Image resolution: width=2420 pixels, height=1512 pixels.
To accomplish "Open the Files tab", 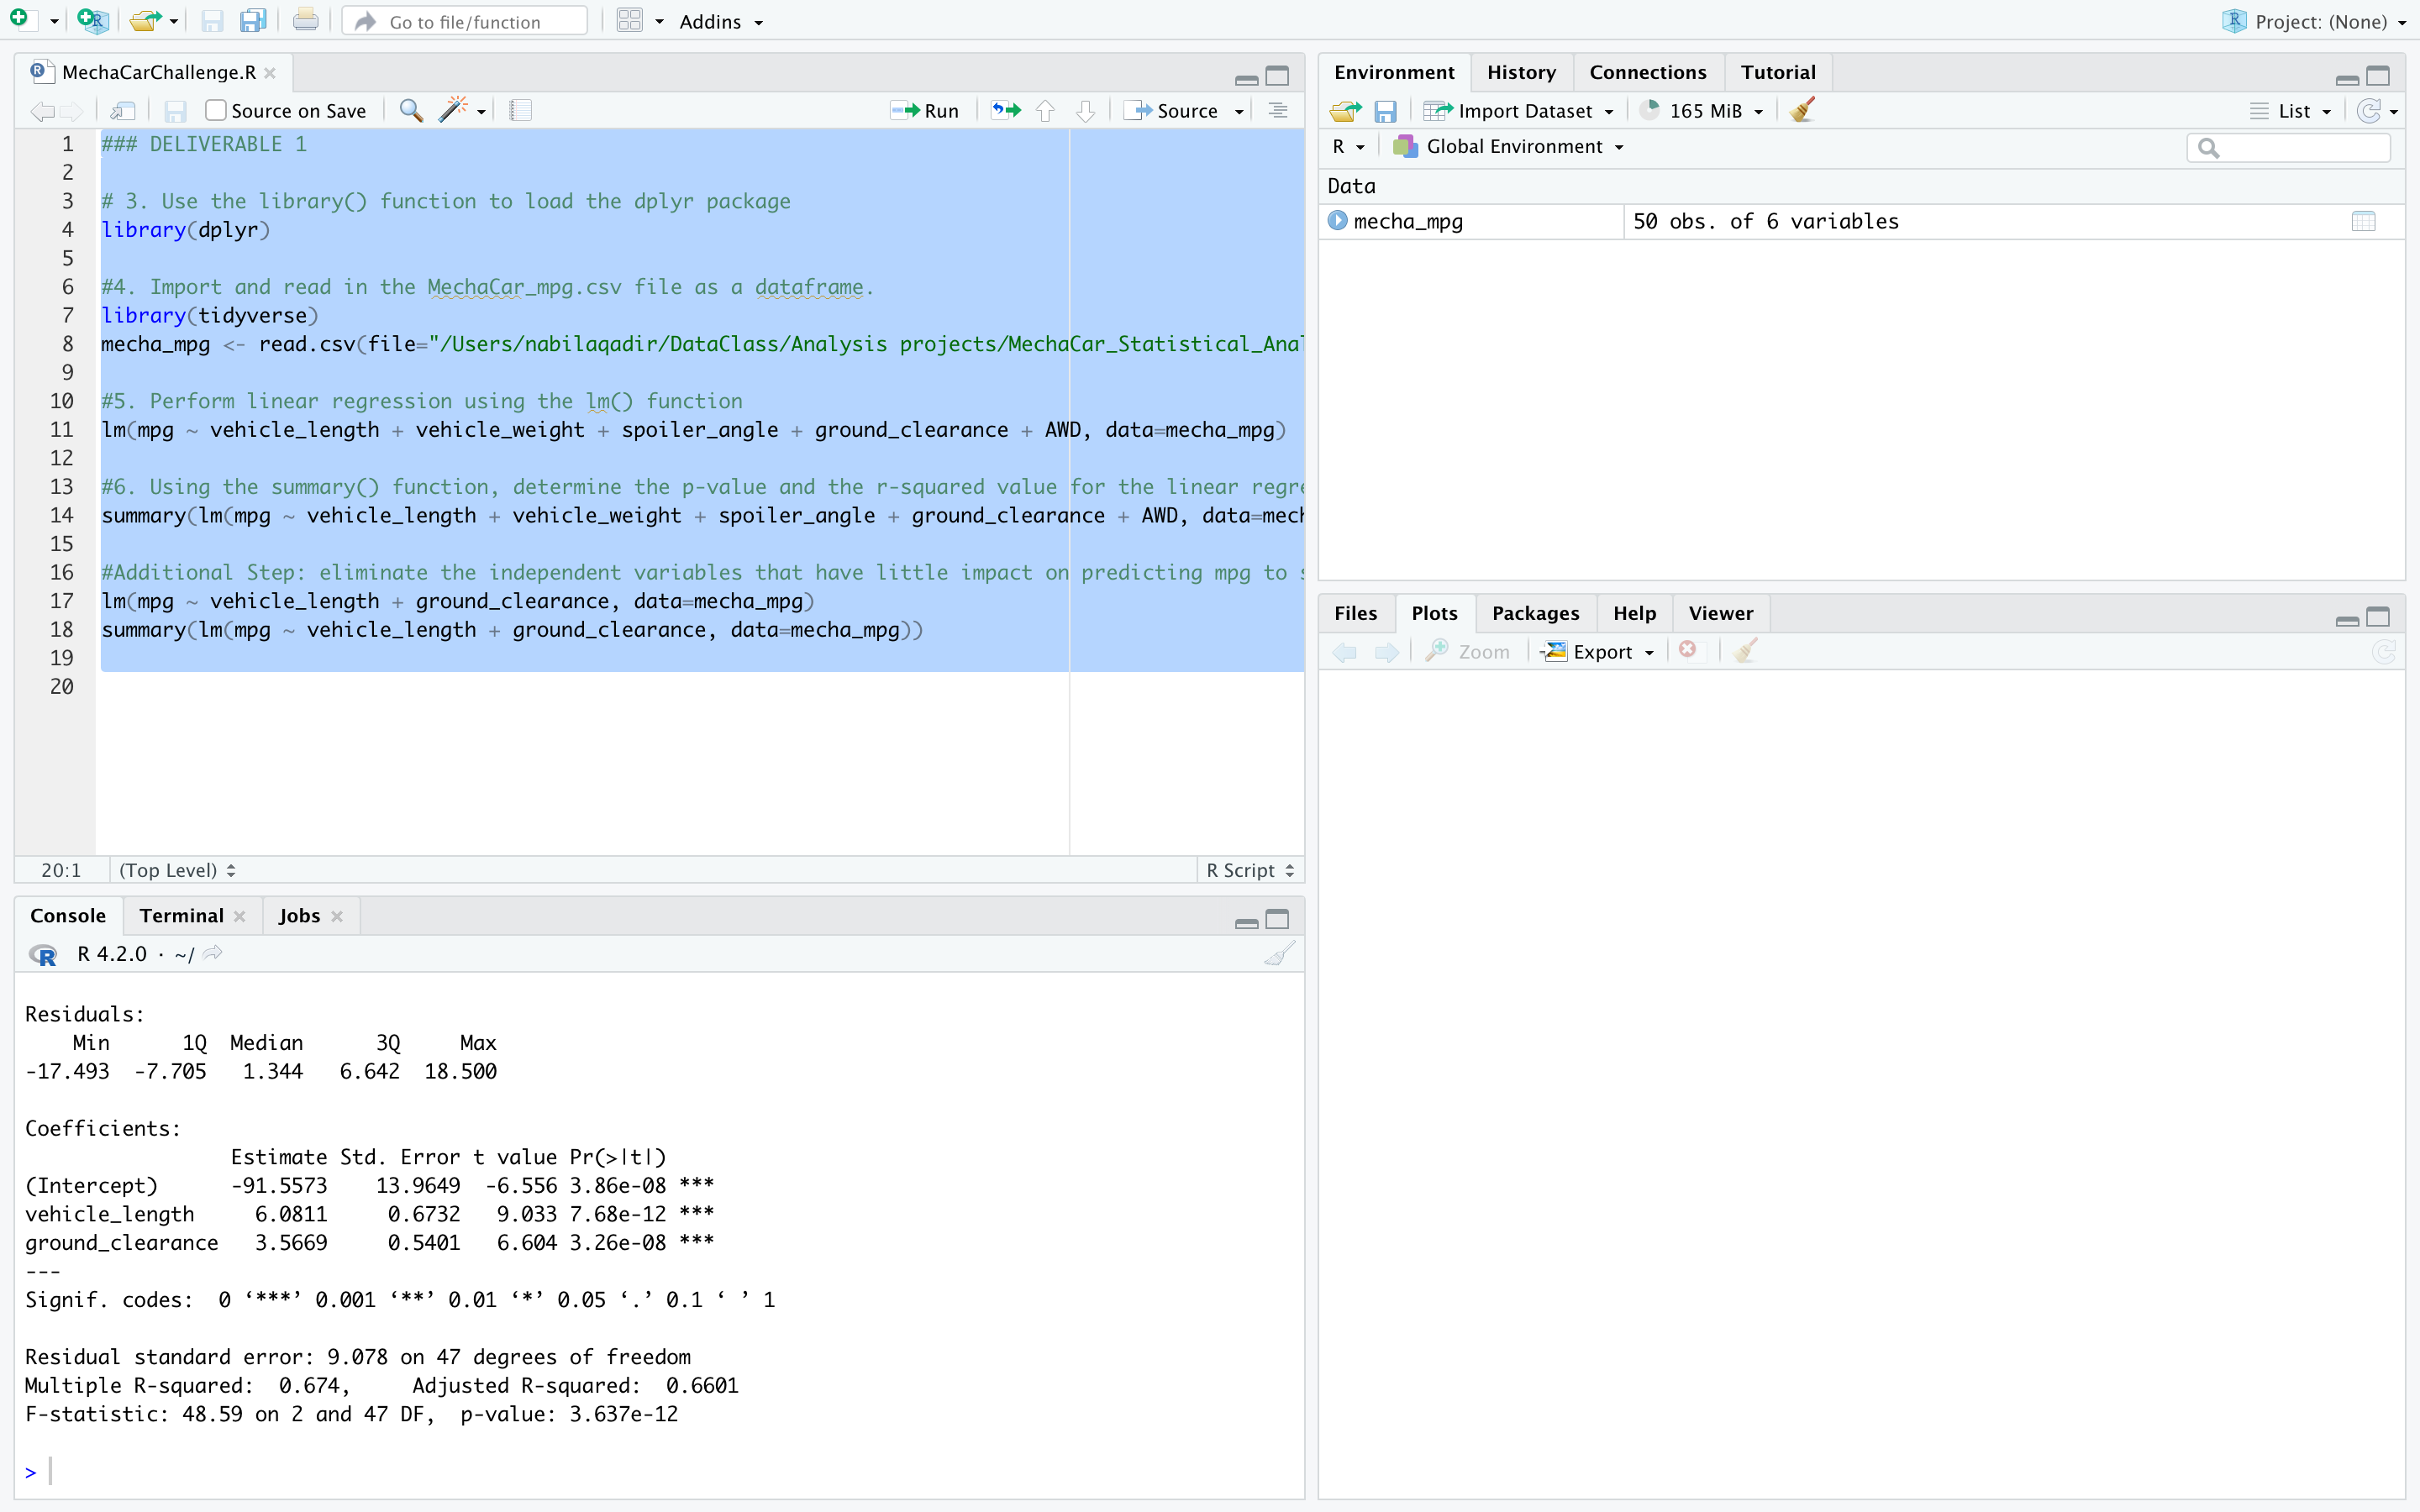I will click(x=1355, y=613).
